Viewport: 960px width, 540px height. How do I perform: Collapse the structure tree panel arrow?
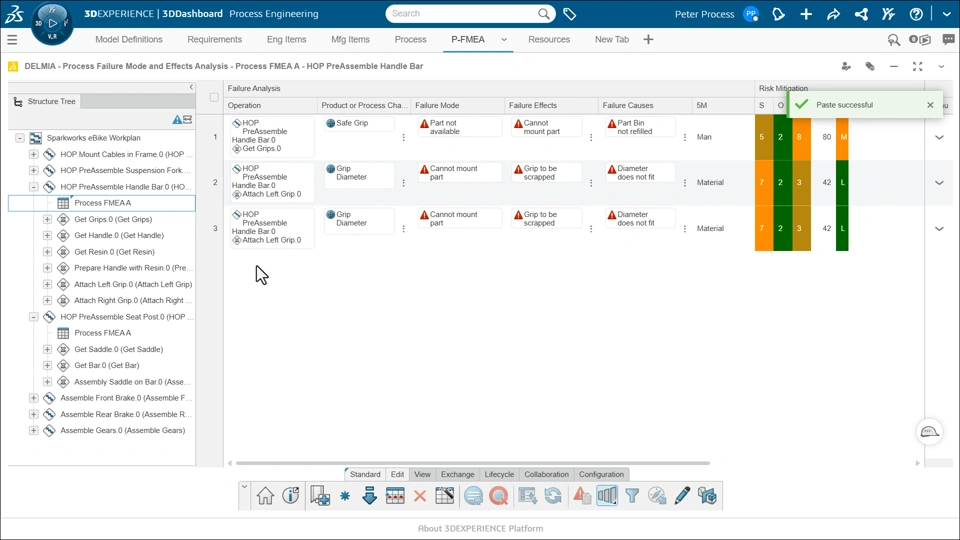(x=191, y=88)
